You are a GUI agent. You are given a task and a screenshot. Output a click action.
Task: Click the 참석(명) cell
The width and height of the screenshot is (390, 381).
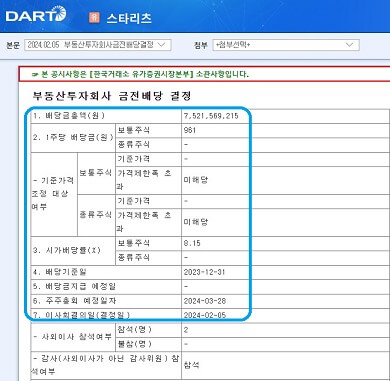(x=148, y=330)
